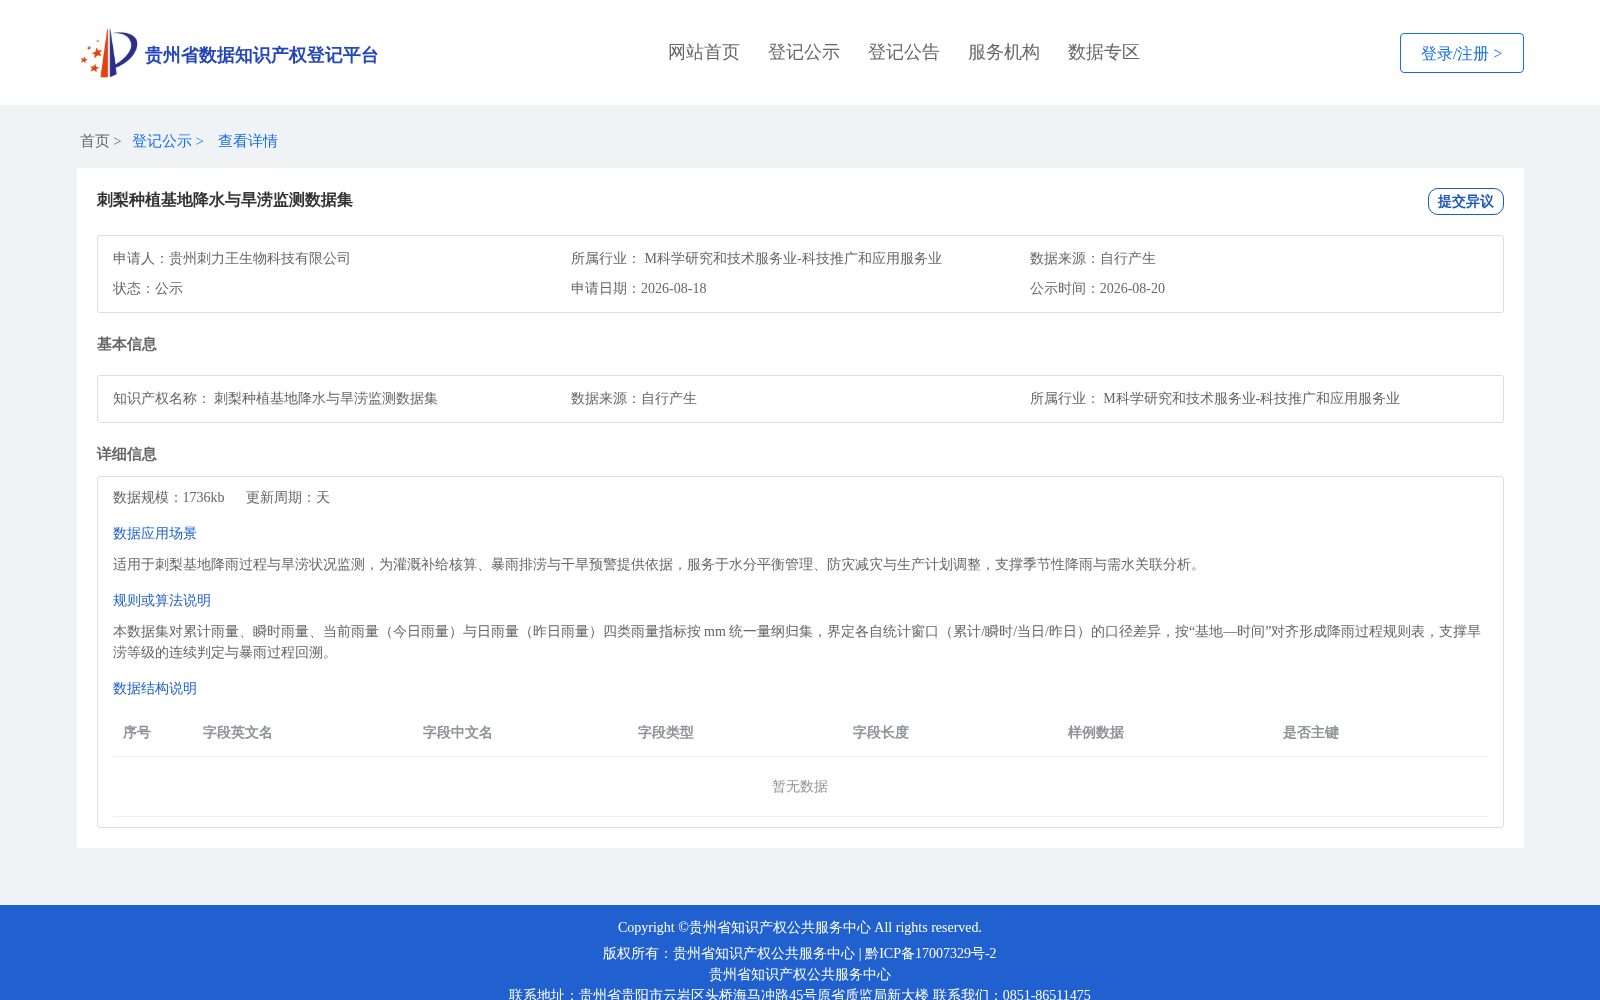Click the 基本信息 section heading

[127, 344]
